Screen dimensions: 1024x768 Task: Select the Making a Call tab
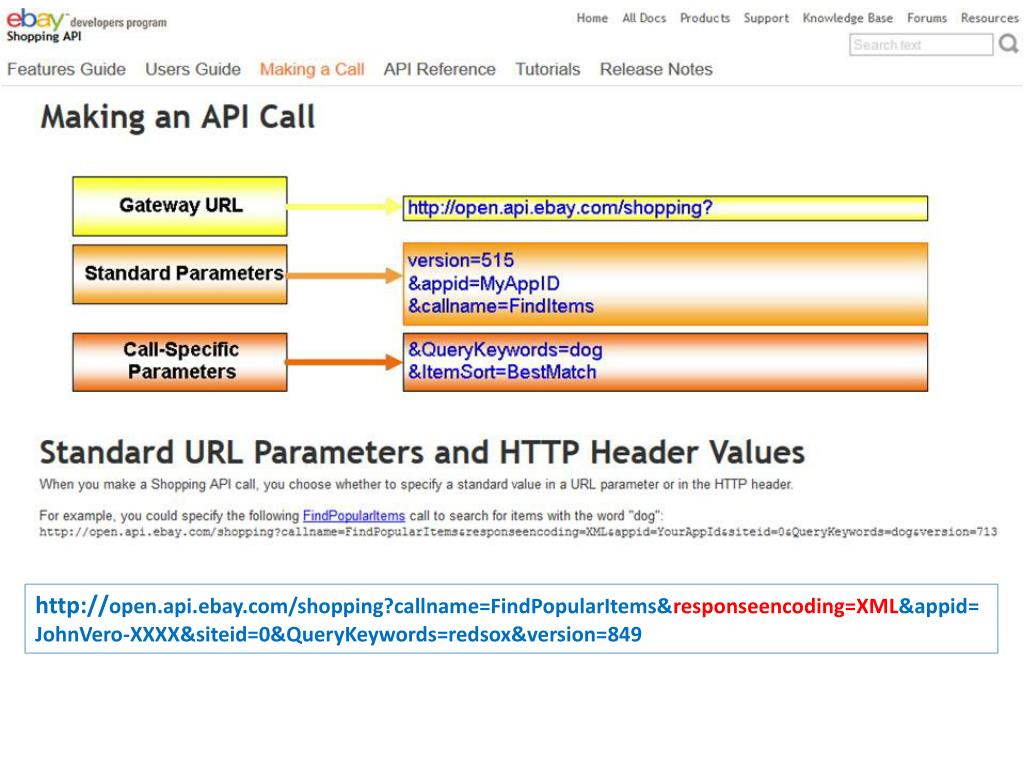coord(312,69)
